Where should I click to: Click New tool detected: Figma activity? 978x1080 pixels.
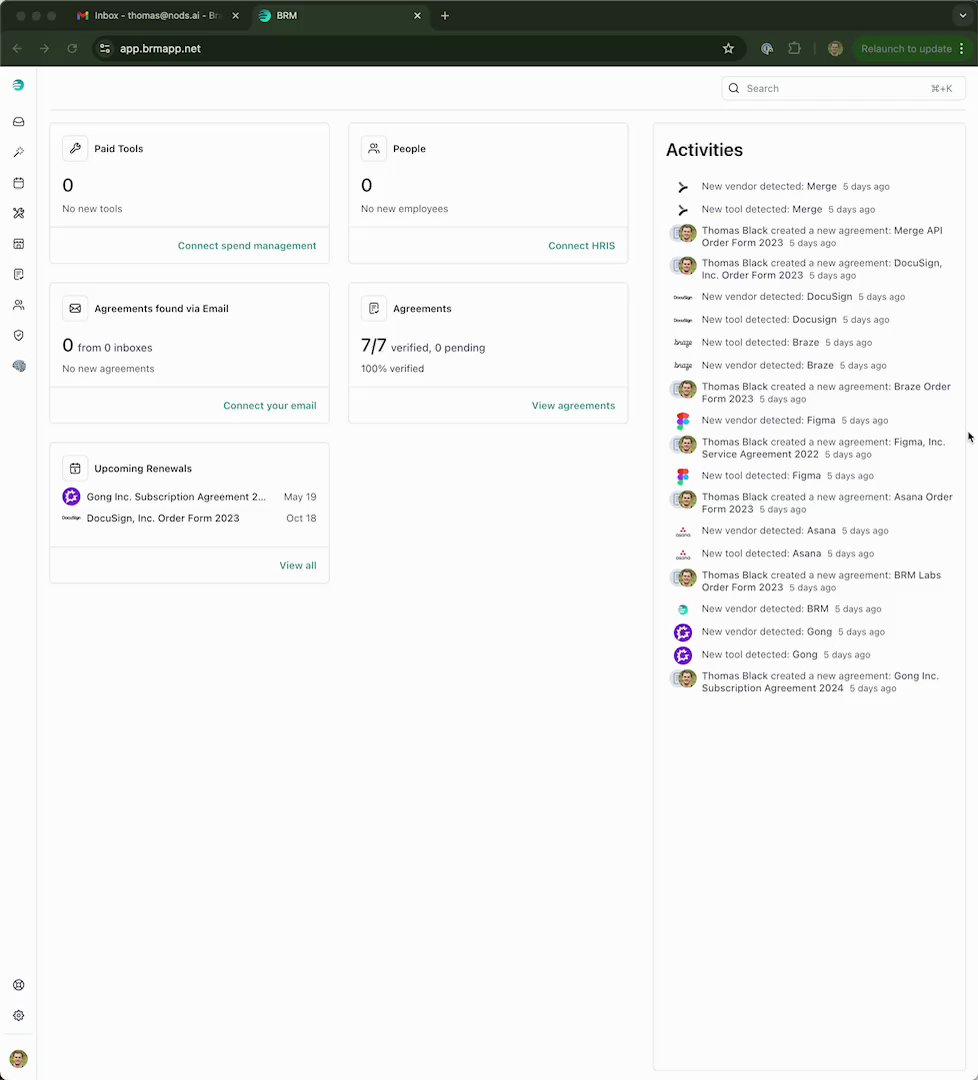coord(787,476)
